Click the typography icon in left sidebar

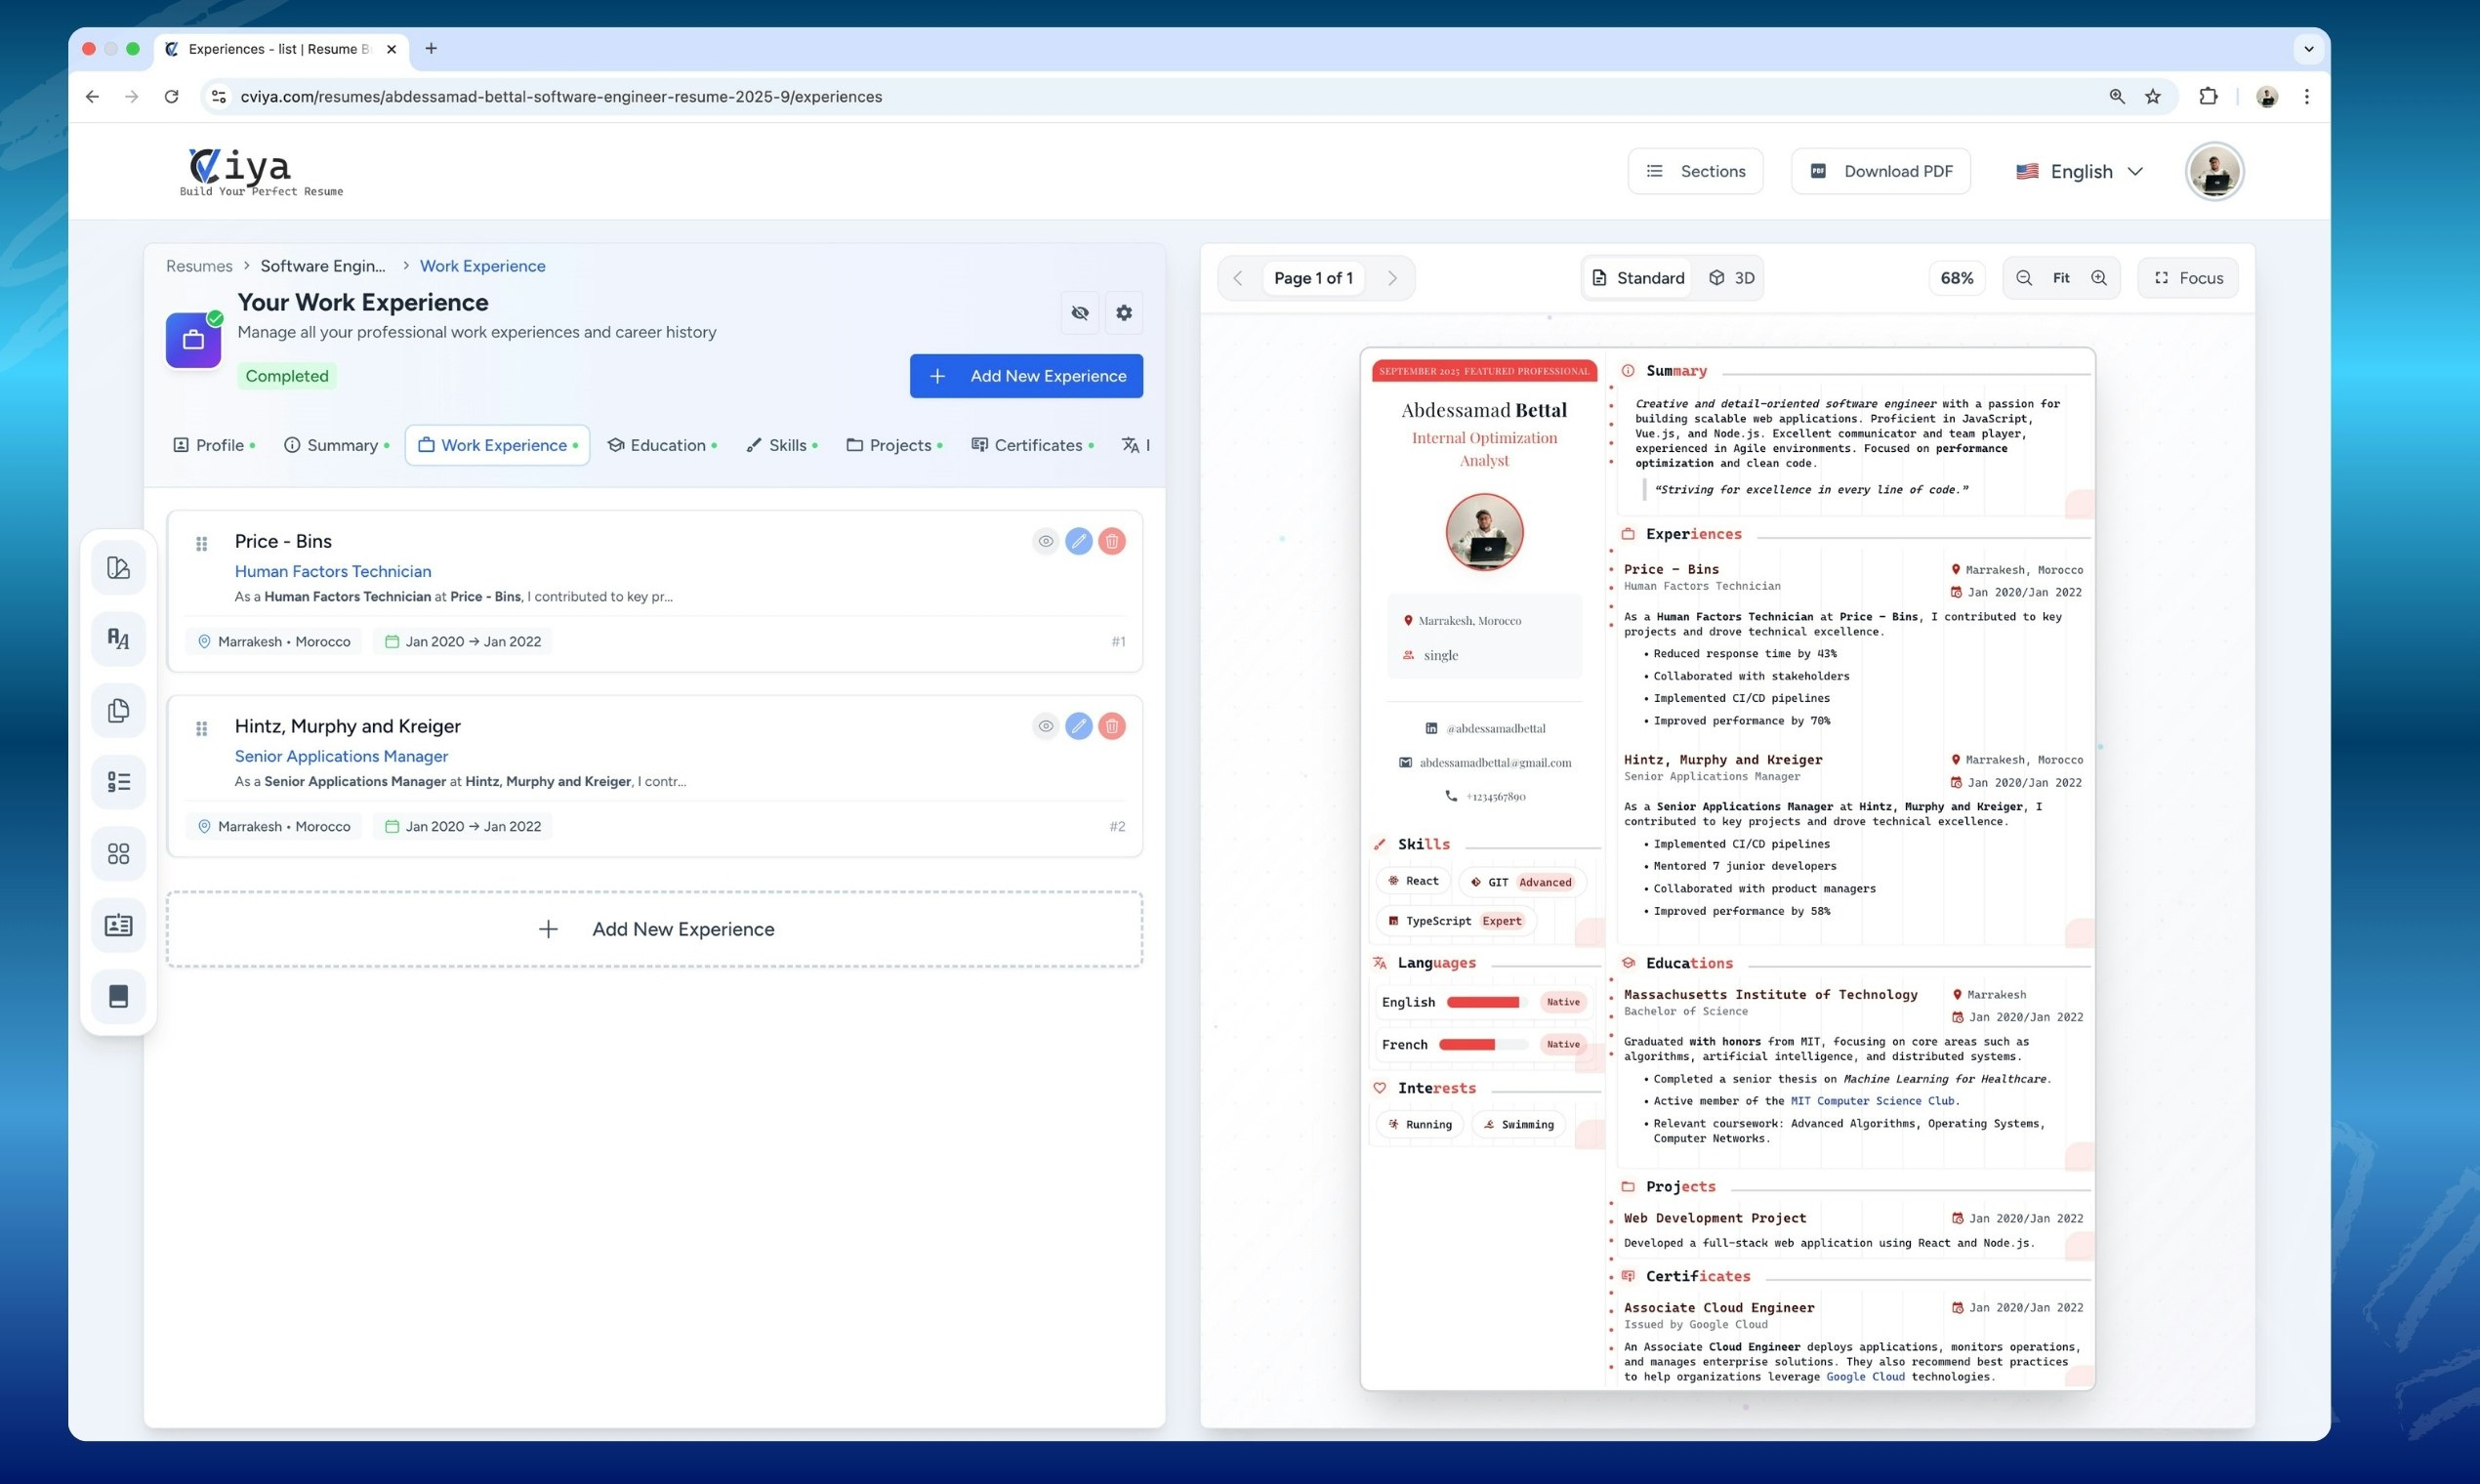click(118, 639)
